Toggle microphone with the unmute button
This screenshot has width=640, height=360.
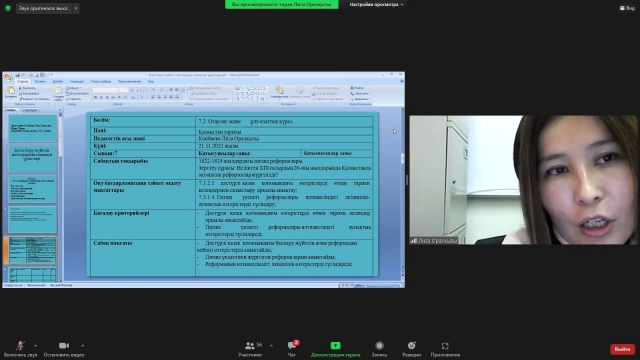click(20, 345)
